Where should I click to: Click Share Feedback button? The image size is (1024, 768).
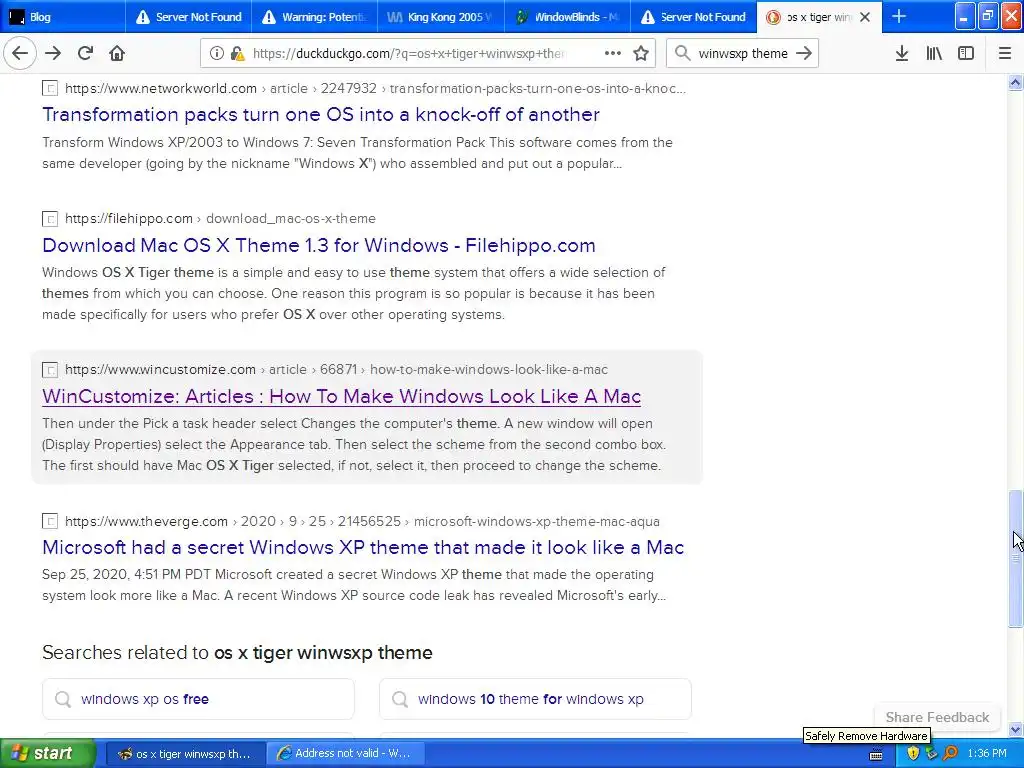[x=937, y=717]
